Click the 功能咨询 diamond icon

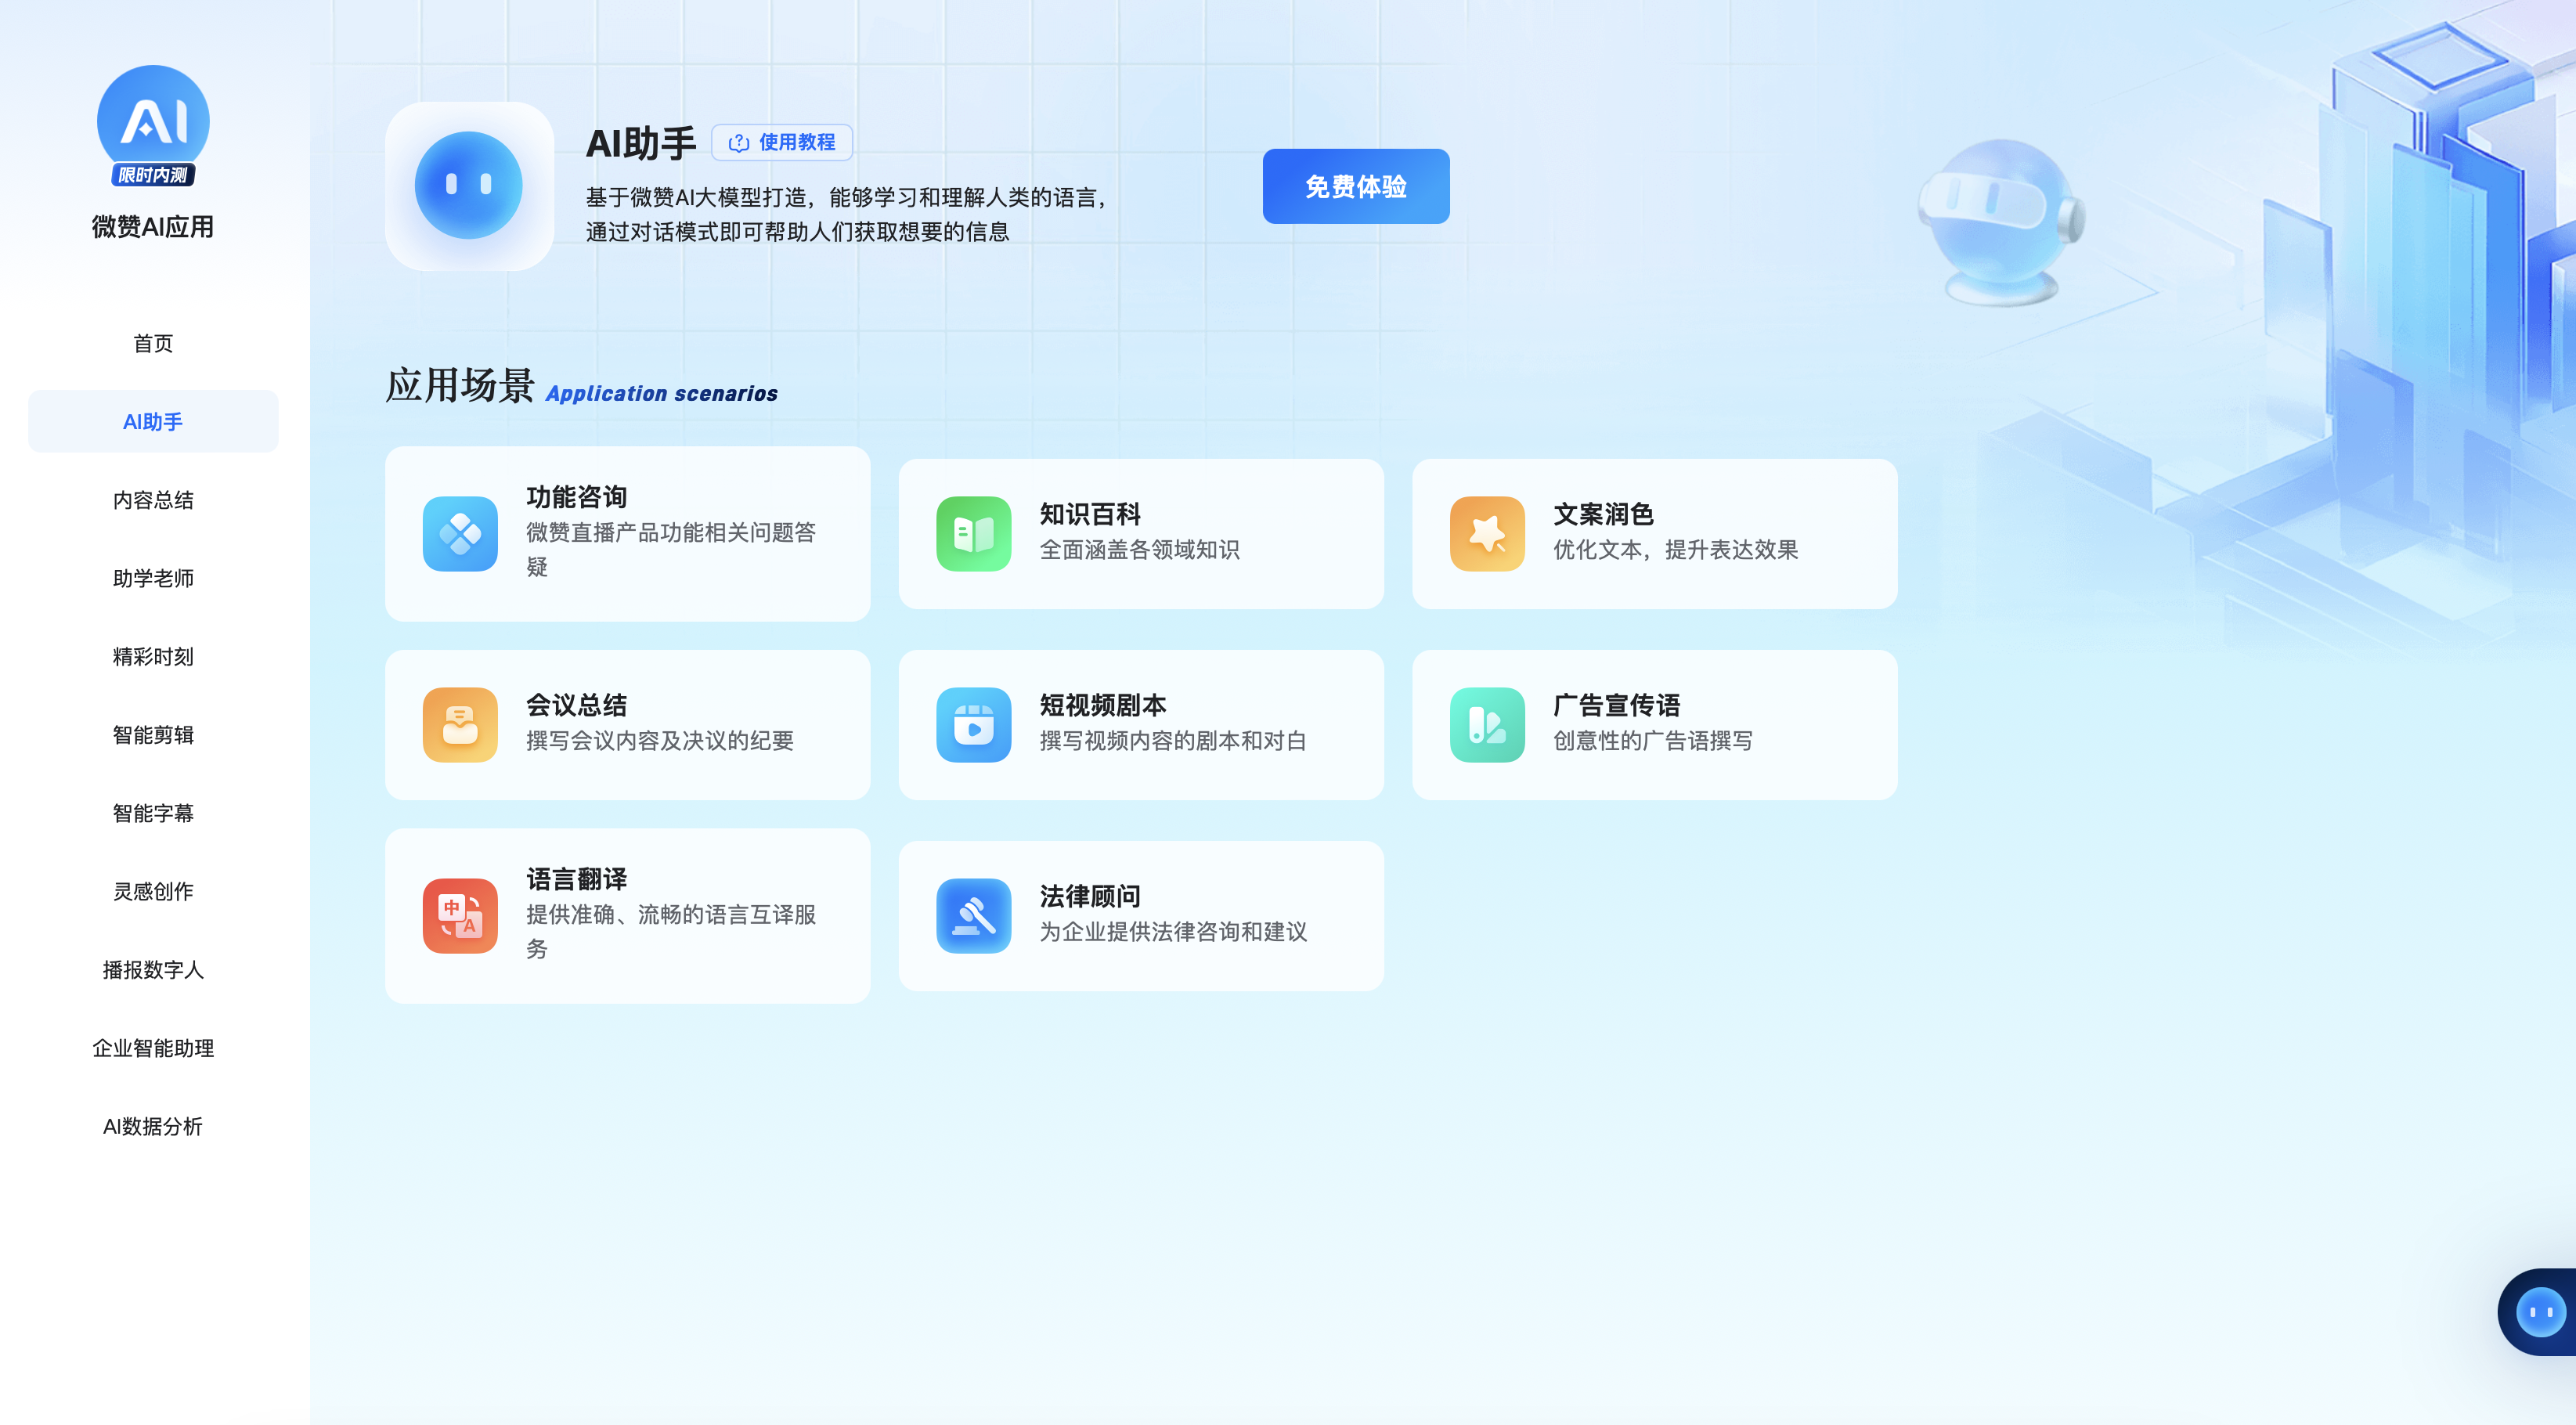tap(460, 534)
